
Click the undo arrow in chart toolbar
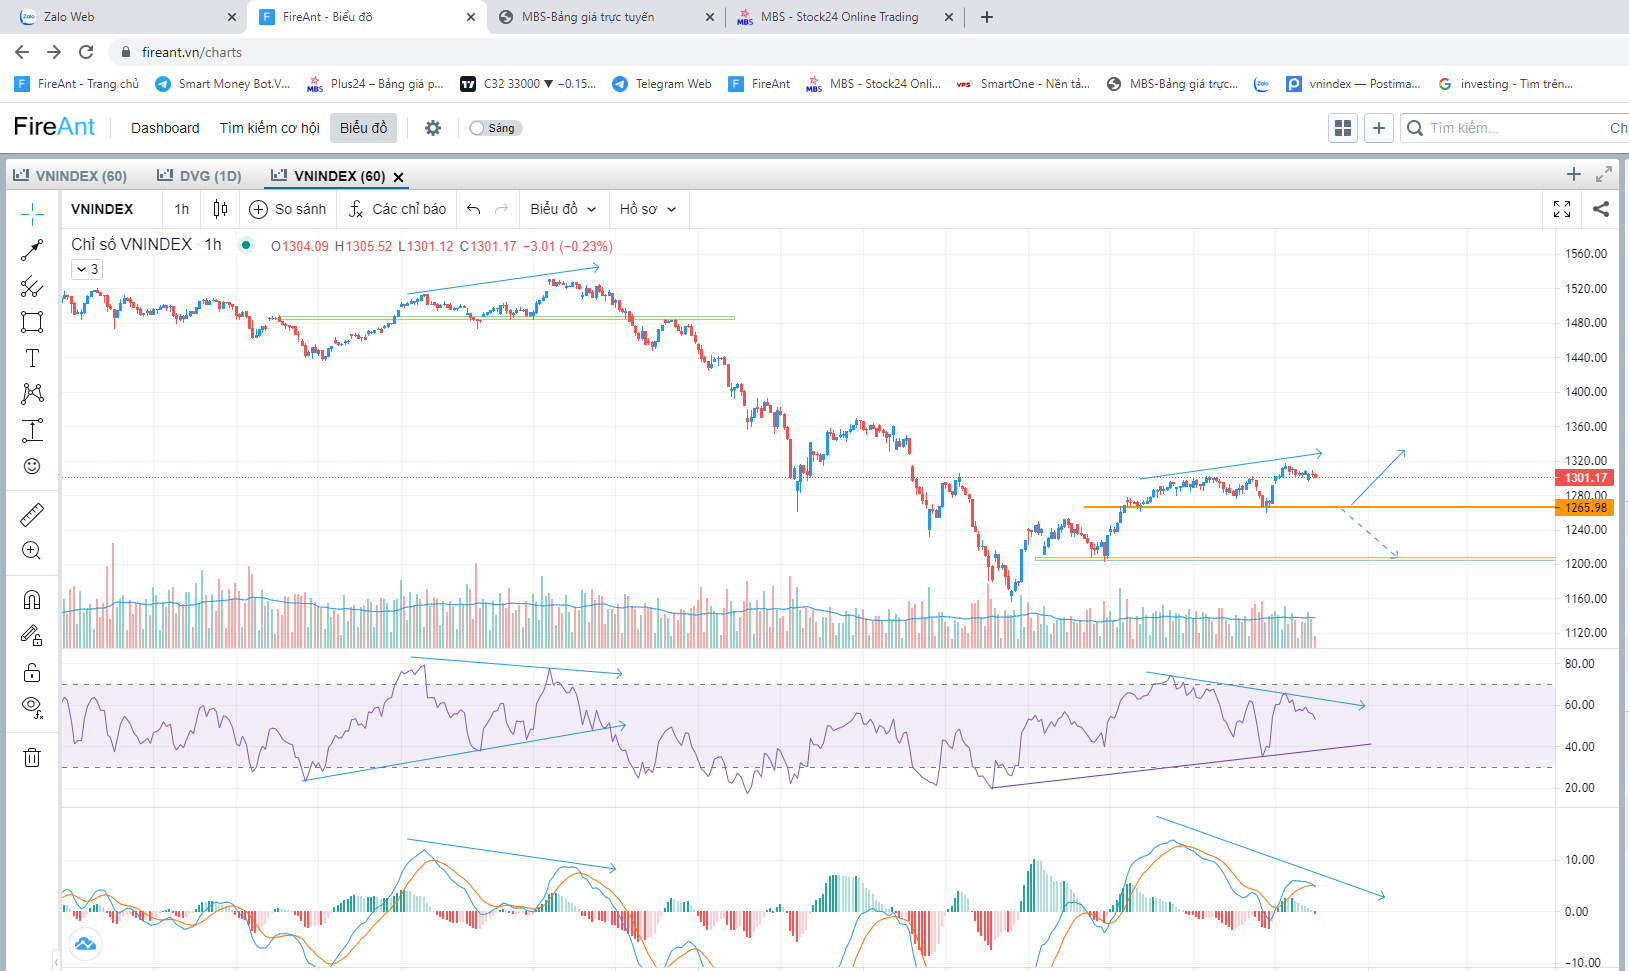474,209
